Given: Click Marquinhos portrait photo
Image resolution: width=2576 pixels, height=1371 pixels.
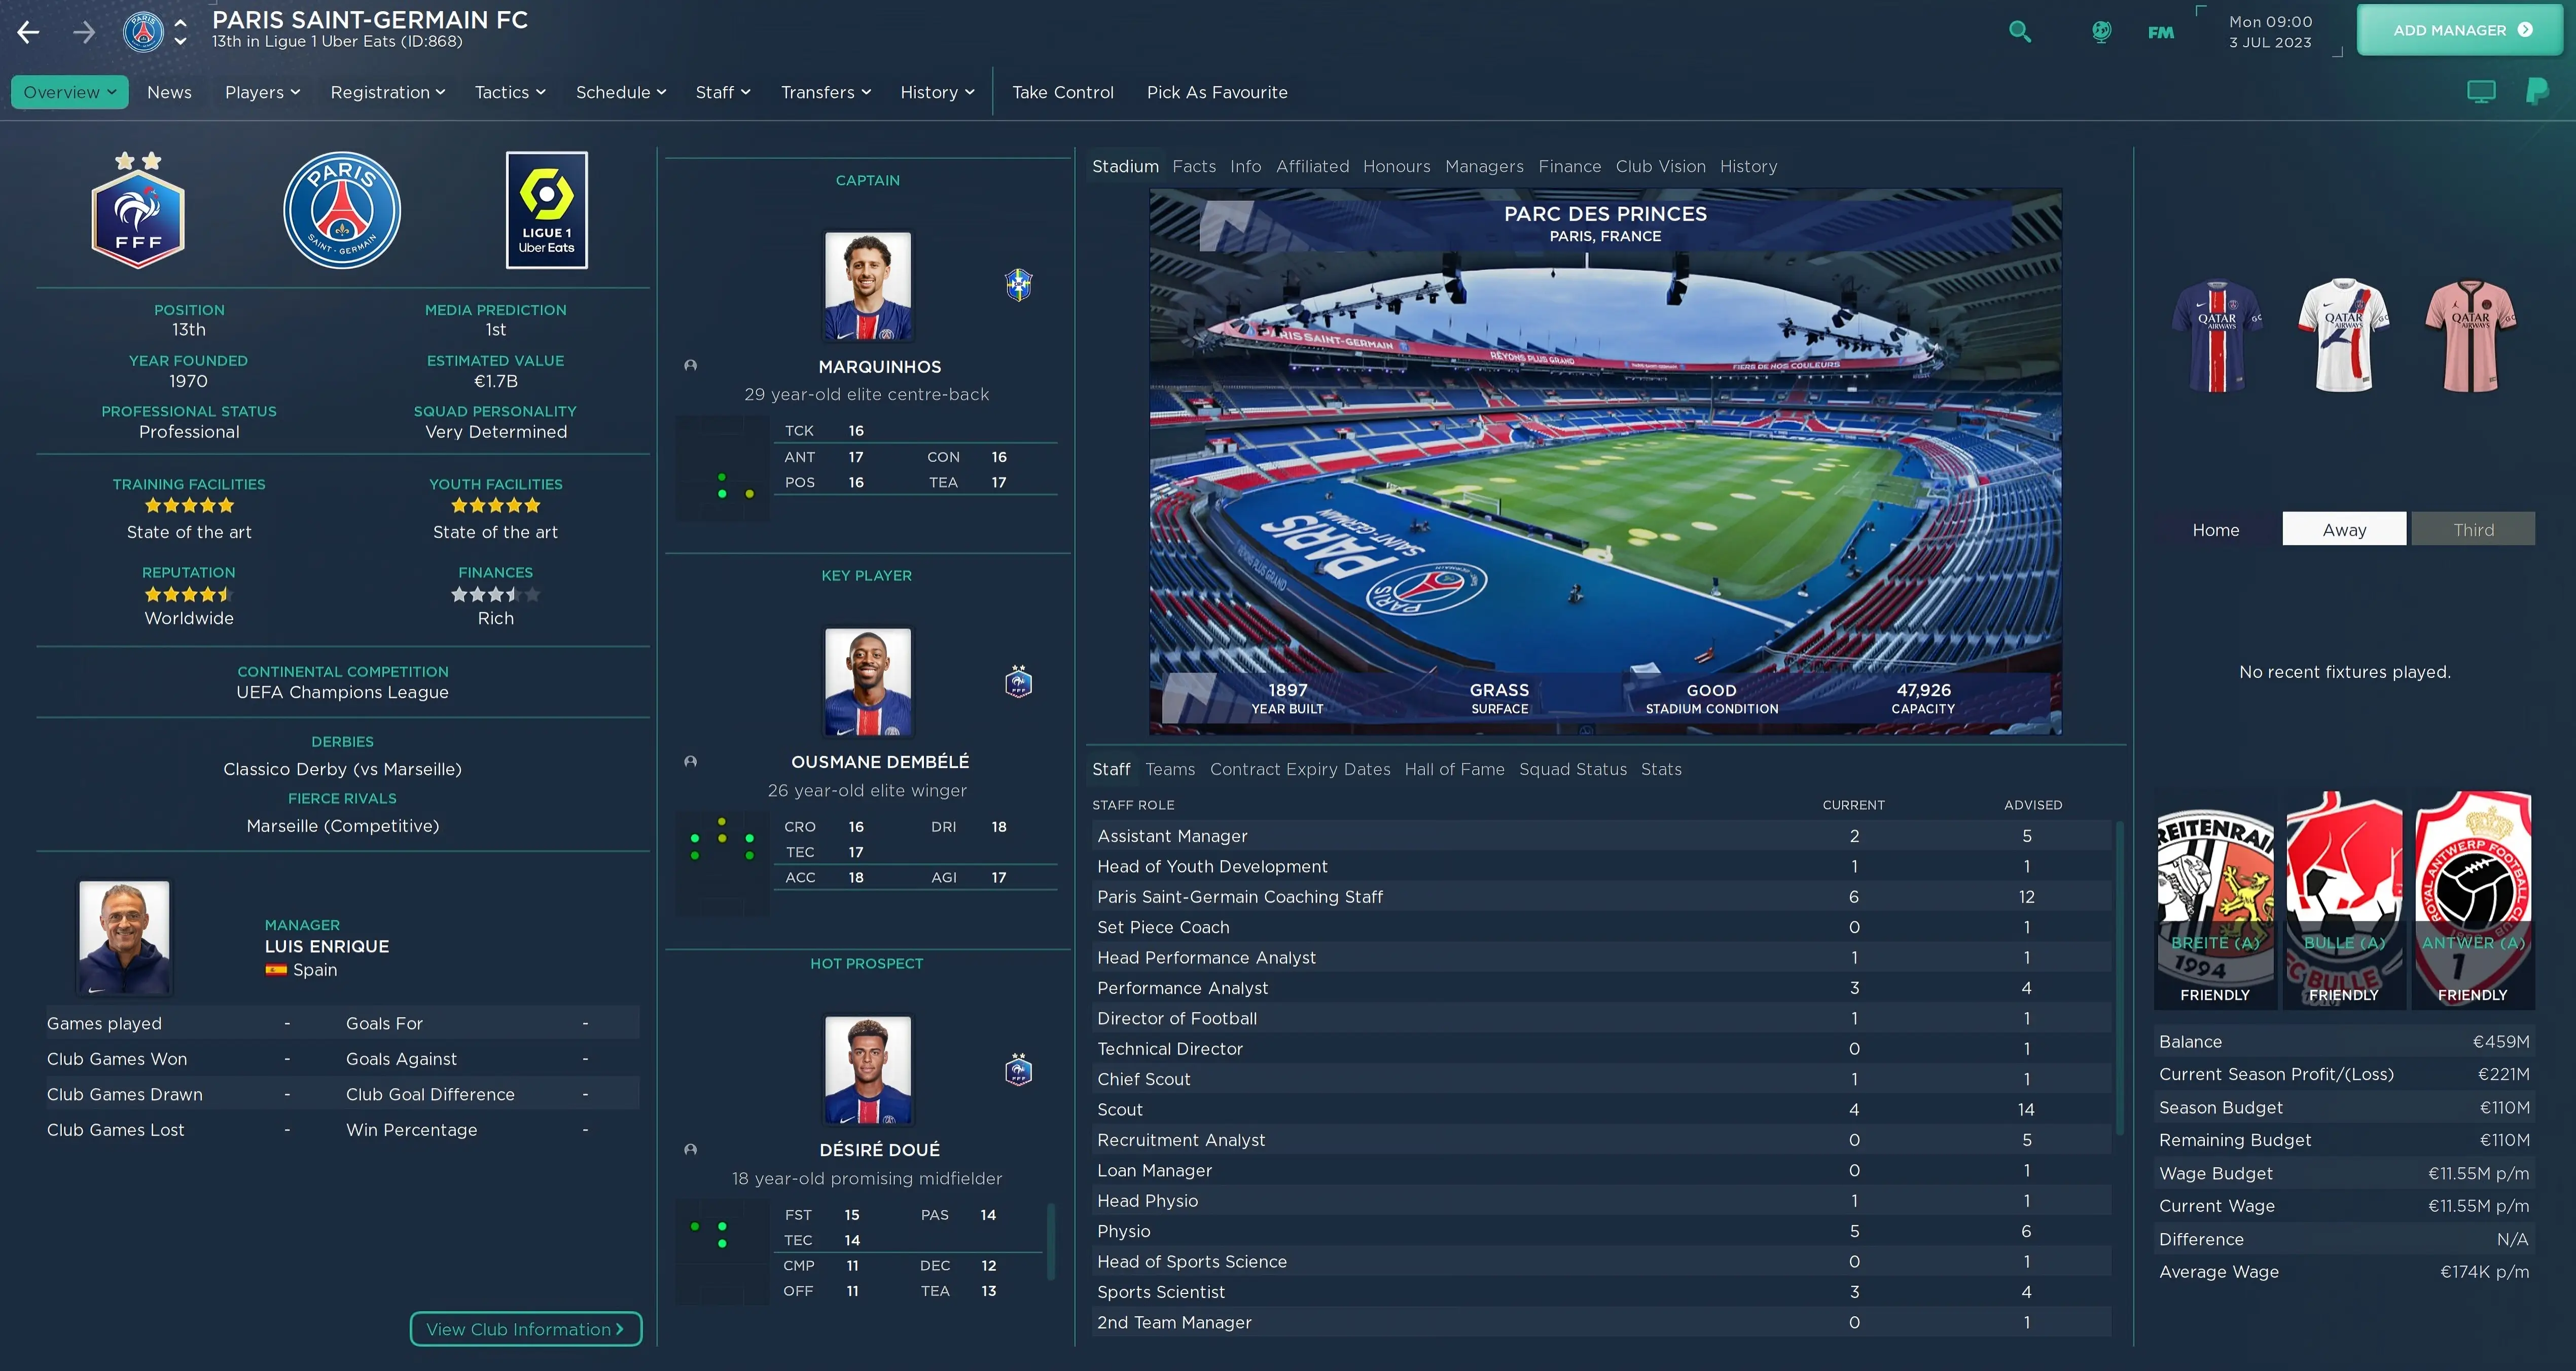Looking at the screenshot, I should tap(867, 286).
